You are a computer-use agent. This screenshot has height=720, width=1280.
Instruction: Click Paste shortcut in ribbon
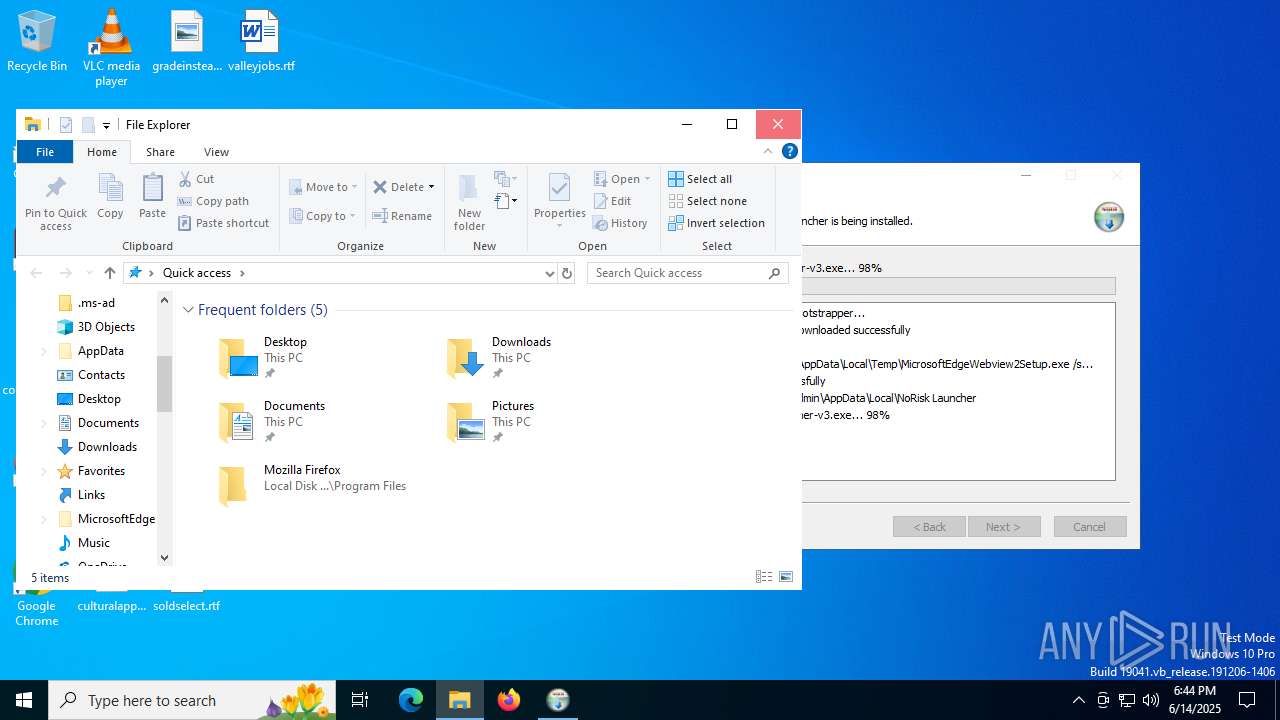click(223, 223)
